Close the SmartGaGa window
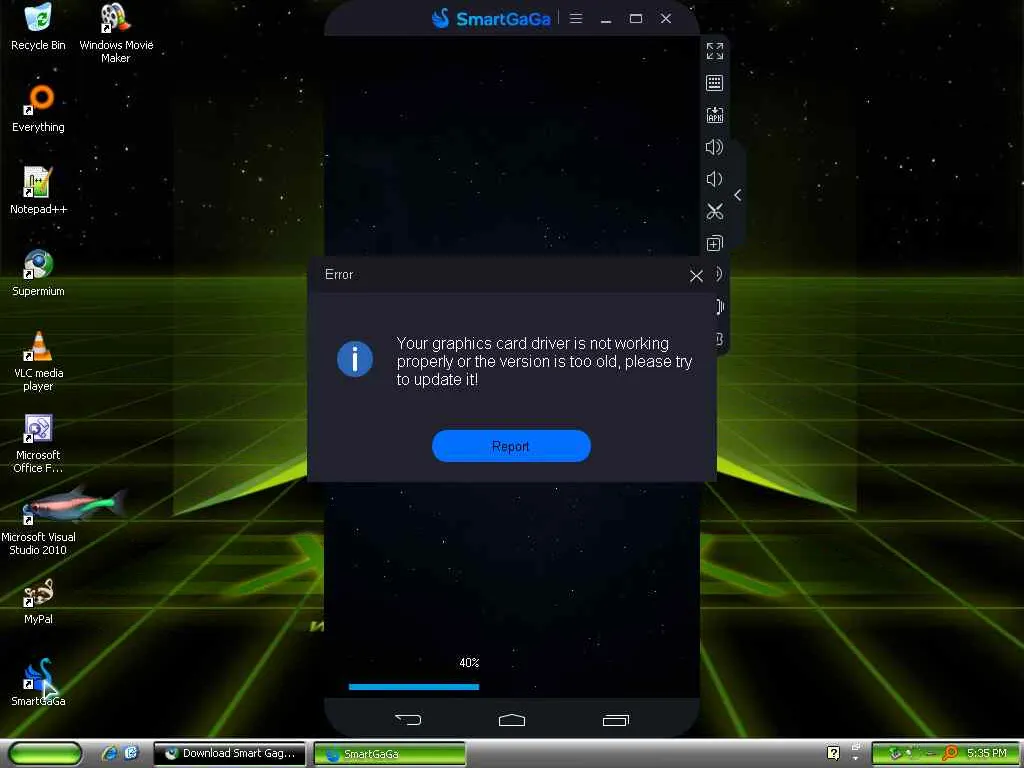The height and width of the screenshot is (768, 1024). 665,18
